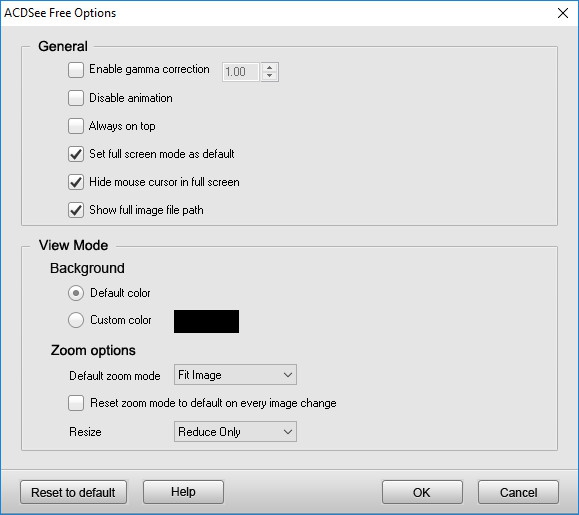Enable gamma correction checkbox

(x=76, y=70)
